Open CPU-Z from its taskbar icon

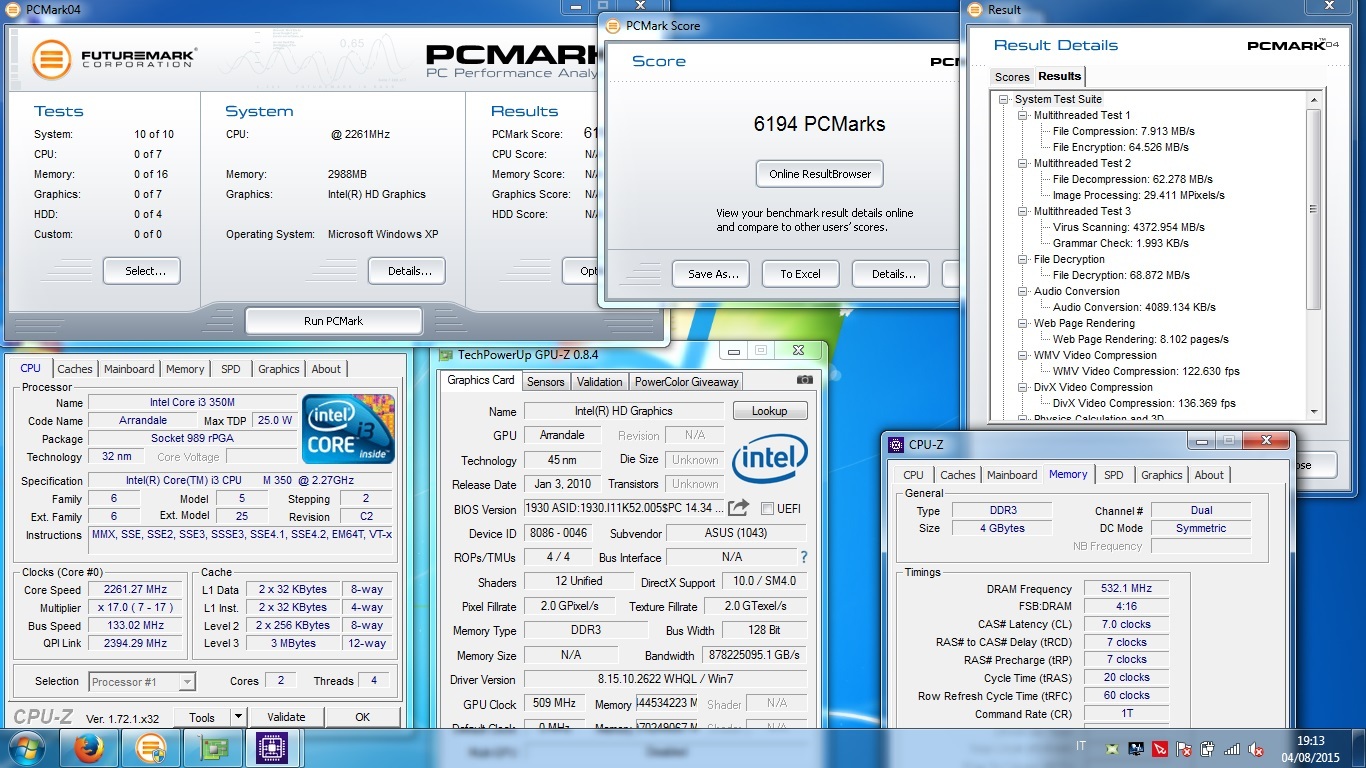[x=272, y=748]
